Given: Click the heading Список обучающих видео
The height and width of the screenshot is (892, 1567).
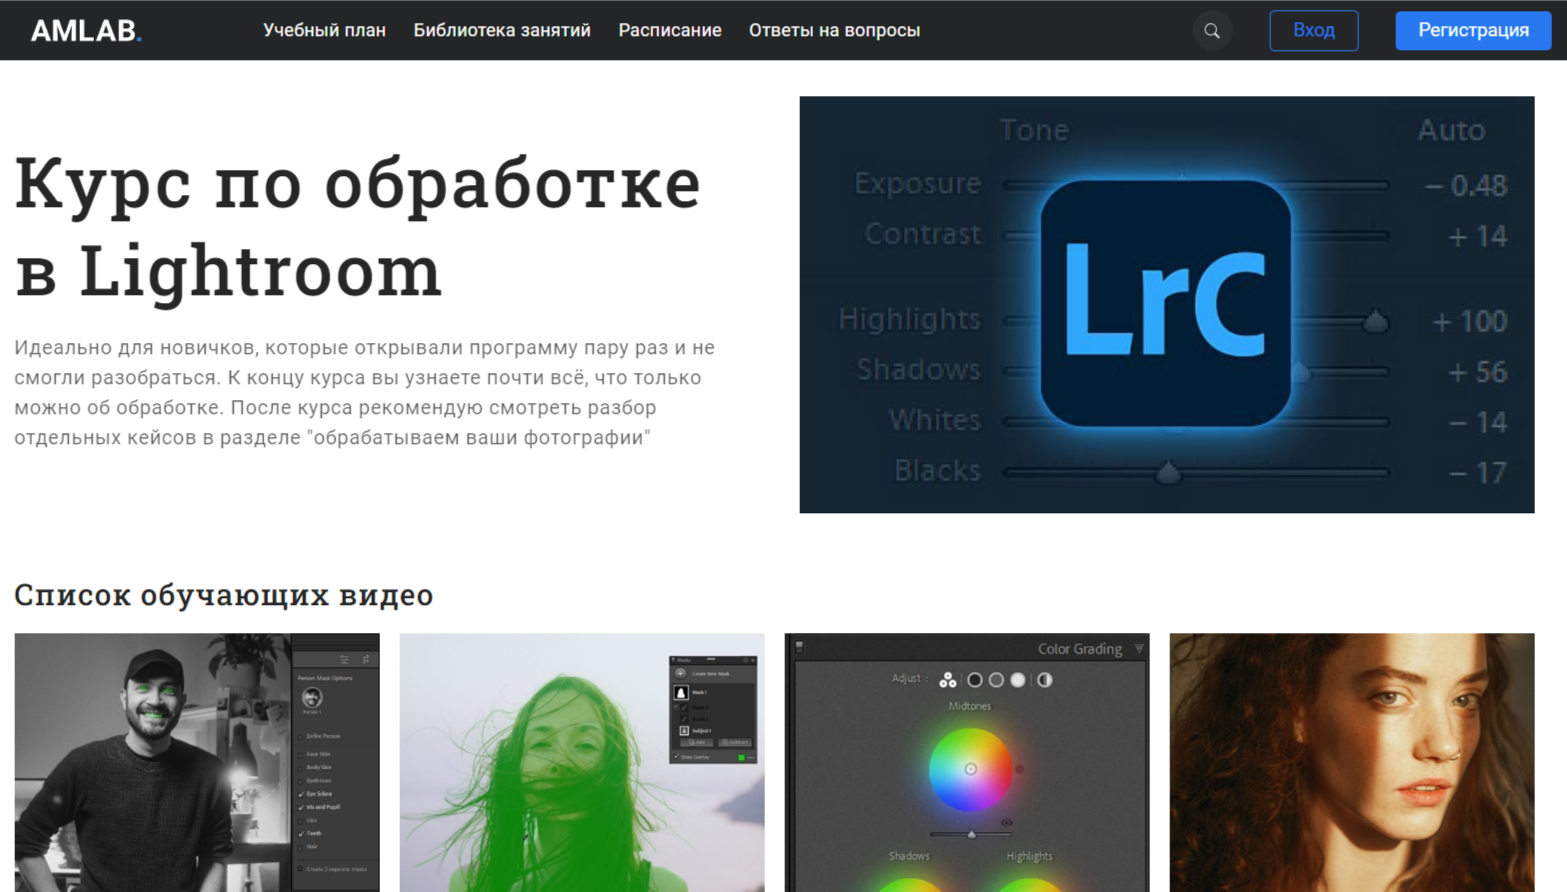Looking at the screenshot, I should click(224, 595).
